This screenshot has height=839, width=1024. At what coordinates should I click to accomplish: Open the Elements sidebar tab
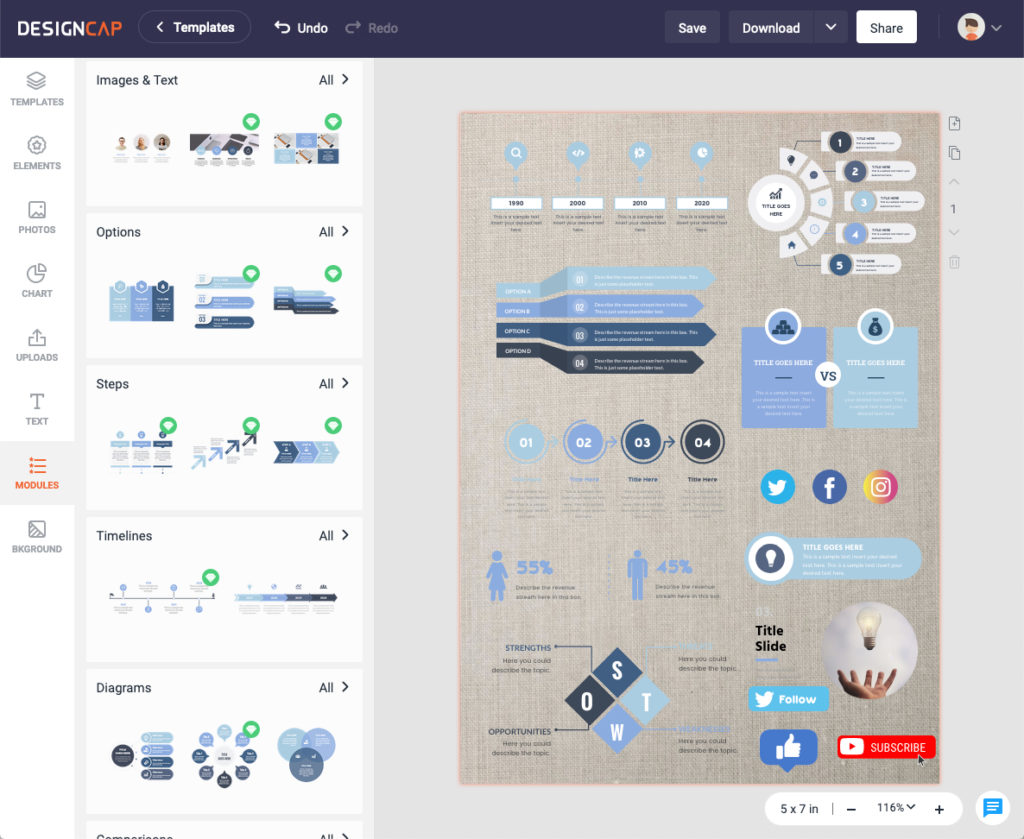tap(37, 153)
